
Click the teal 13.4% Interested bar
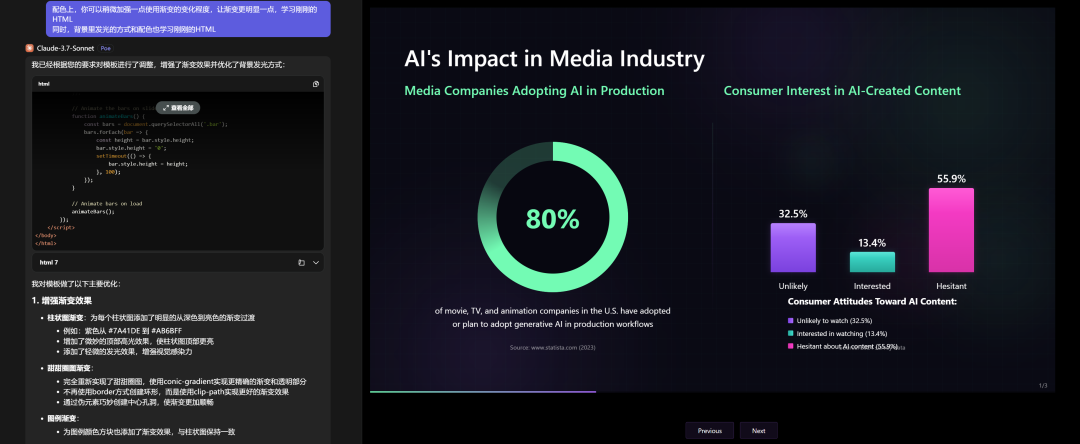[x=872, y=262]
